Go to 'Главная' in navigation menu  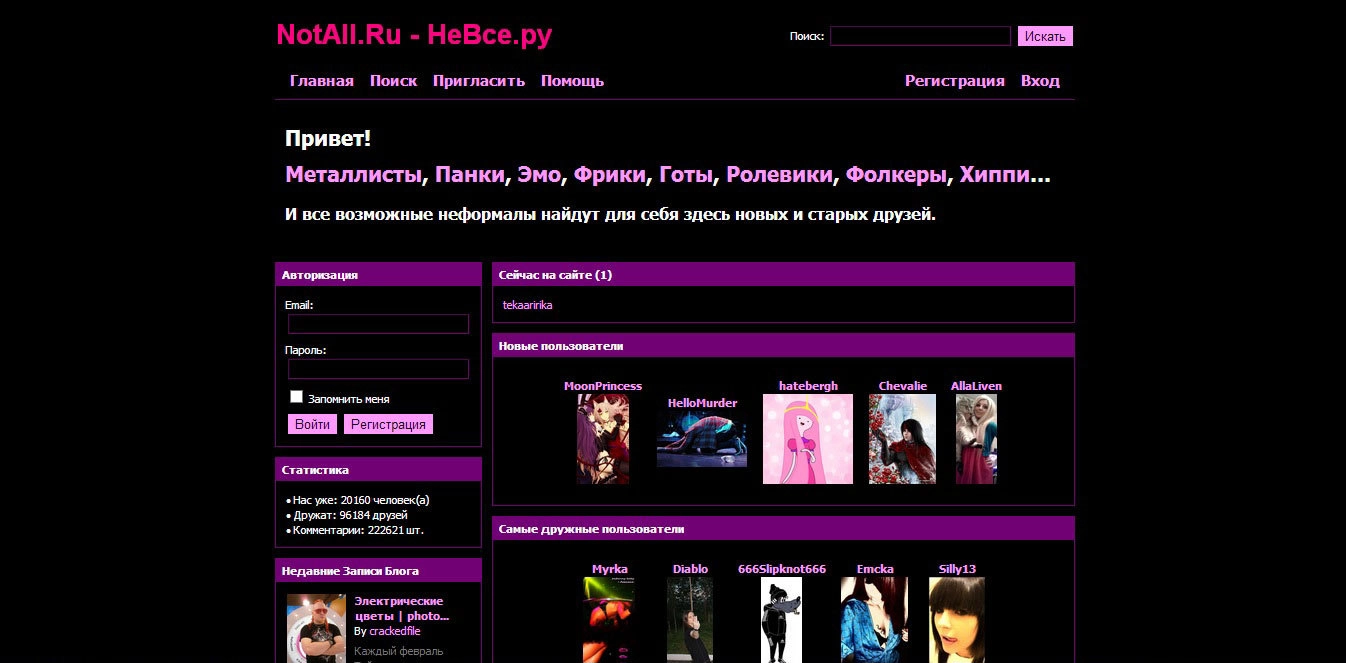click(x=321, y=81)
